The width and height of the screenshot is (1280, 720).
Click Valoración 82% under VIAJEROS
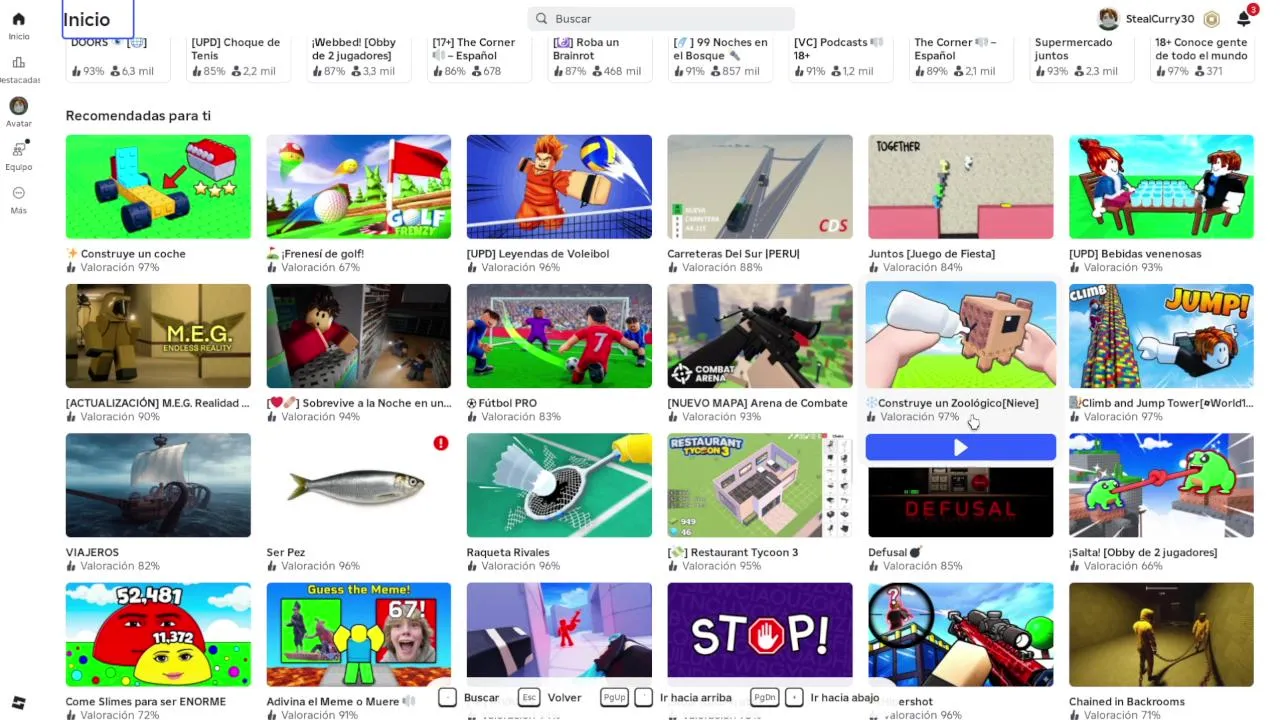click(113, 566)
